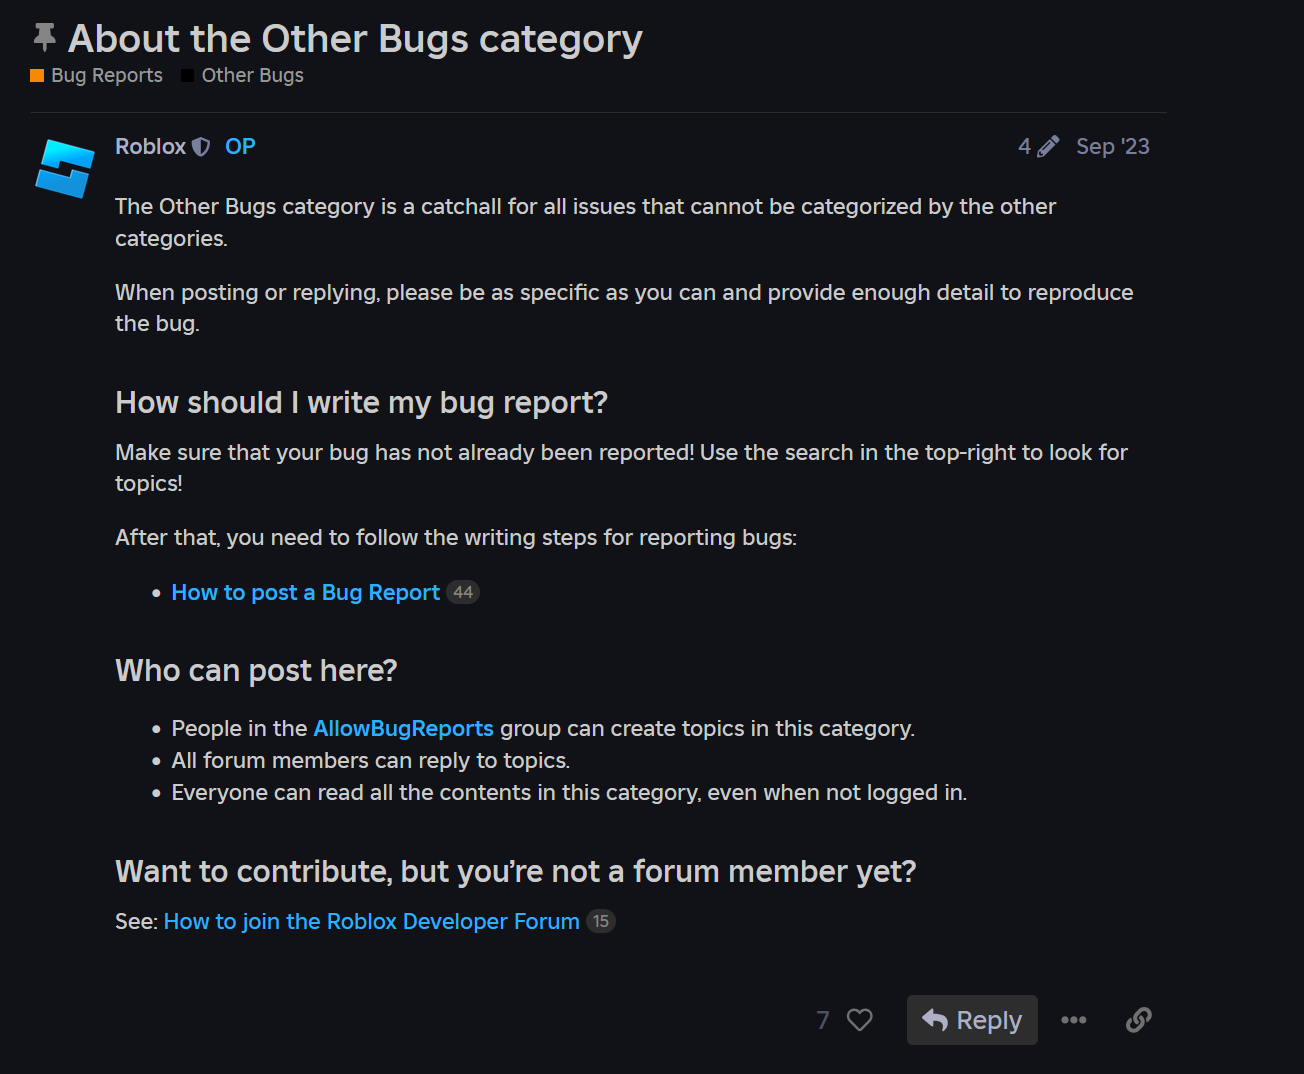The image size is (1304, 1074).
Task: Open edit history via the pencil icon
Action: 1048,146
